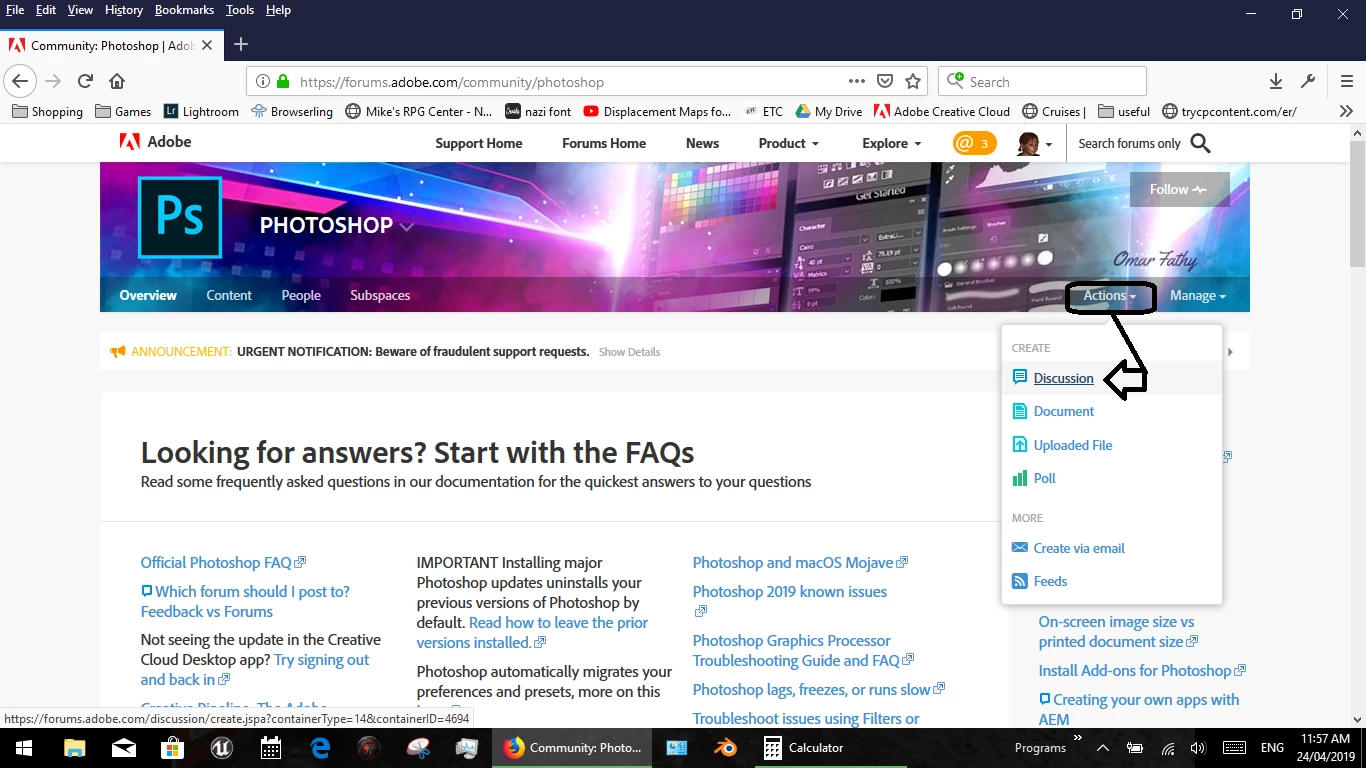Open the File menu

tap(15, 10)
